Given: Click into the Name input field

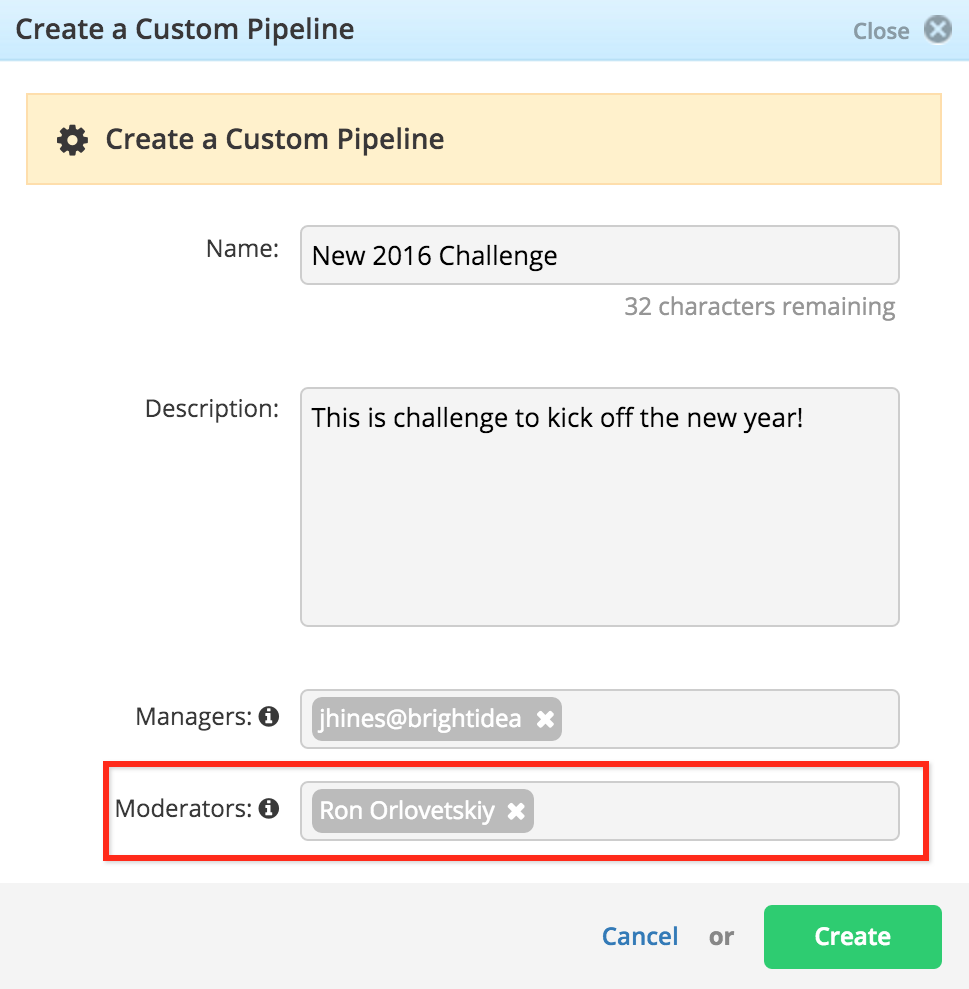Looking at the screenshot, I should 599,255.
